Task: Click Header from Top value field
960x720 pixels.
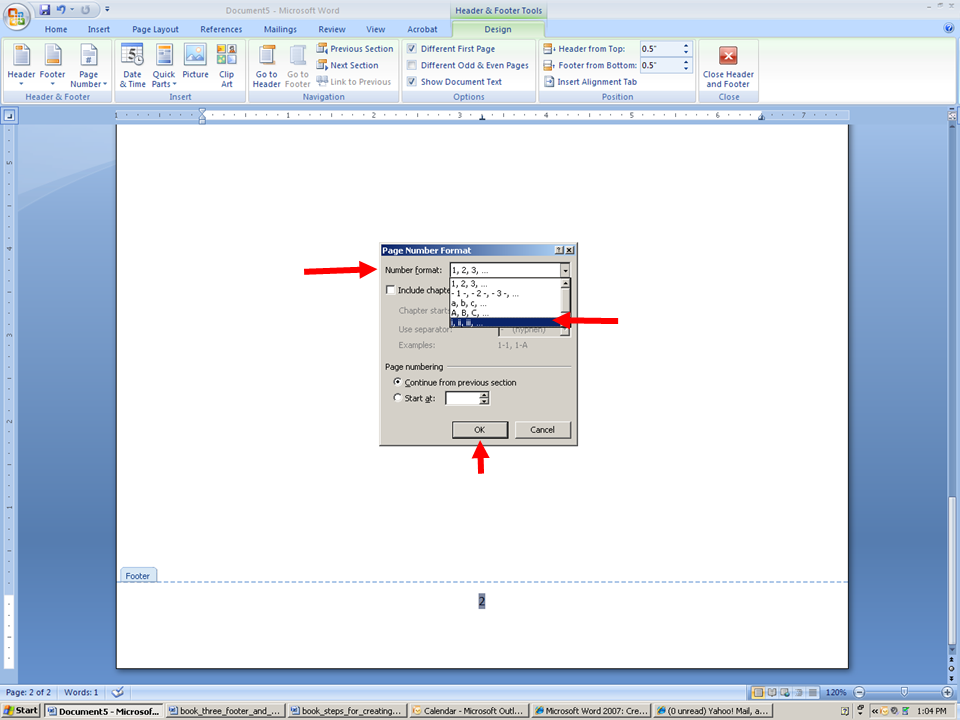Action: tap(661, 48)
